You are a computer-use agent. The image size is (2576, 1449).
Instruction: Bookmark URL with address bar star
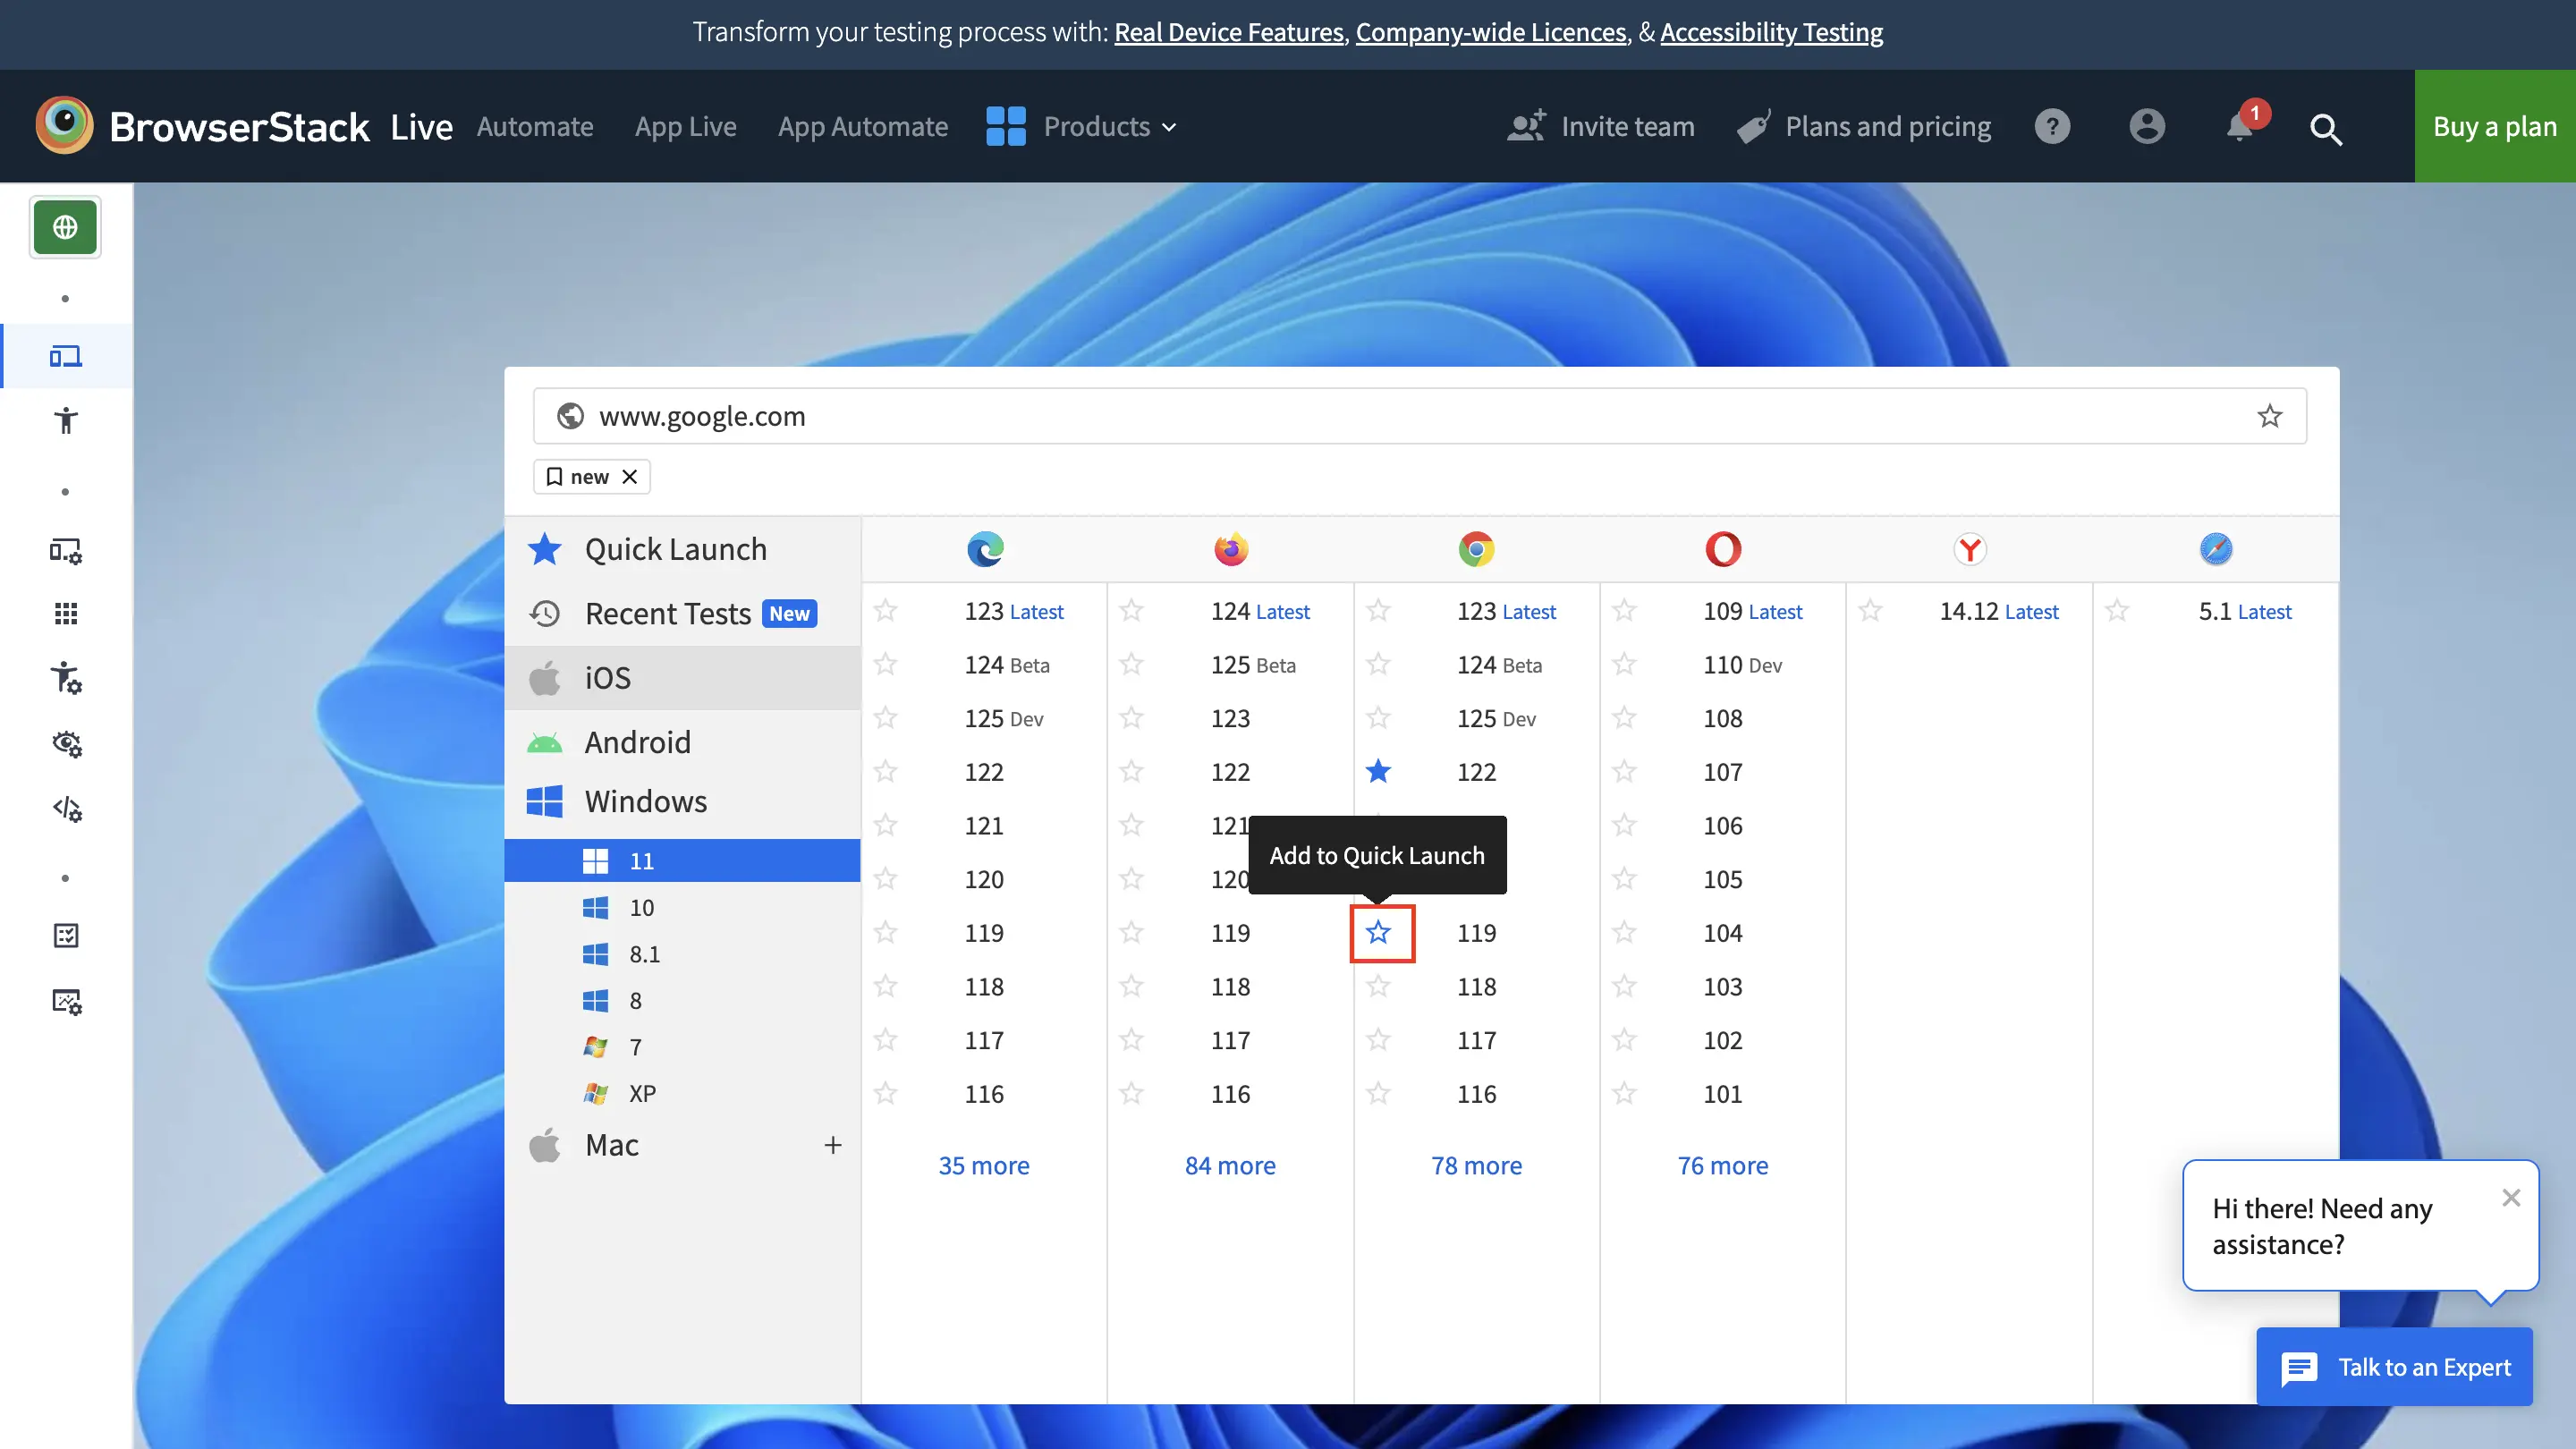pyautogui.click(x=2269, y=416)
